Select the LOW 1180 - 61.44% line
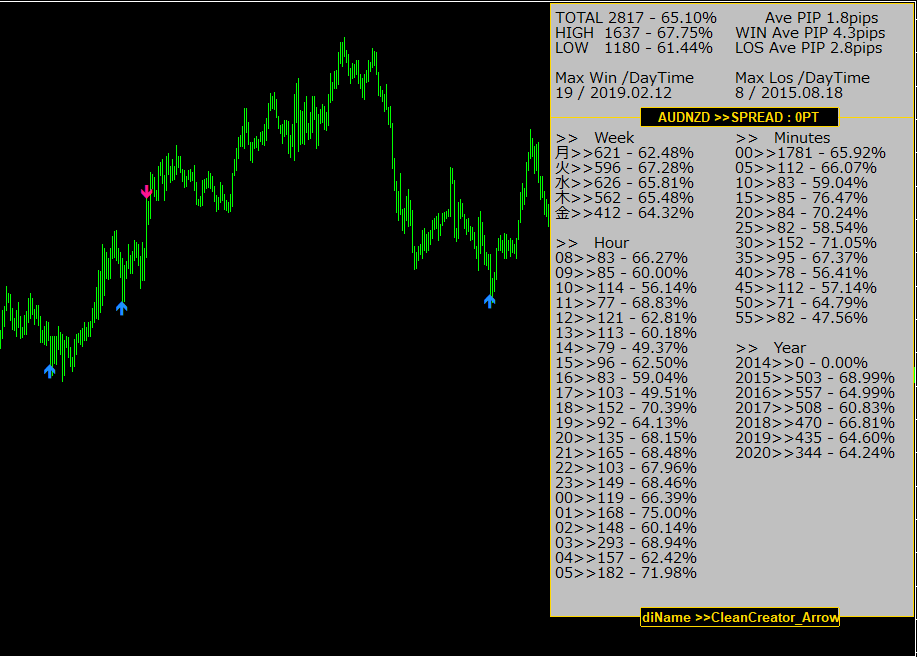The width and height of the screenshot is (917, 657). click(x=634, y=48)
